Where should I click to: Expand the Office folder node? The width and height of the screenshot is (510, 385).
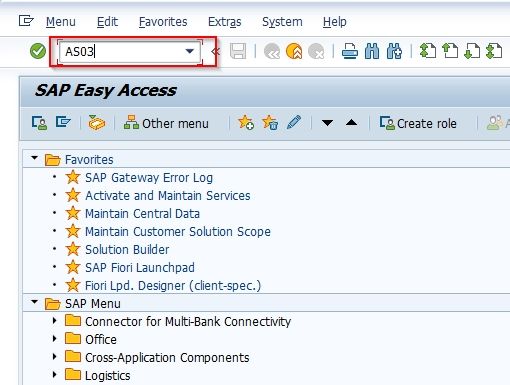pyautogui.click(x=55, y=339)
